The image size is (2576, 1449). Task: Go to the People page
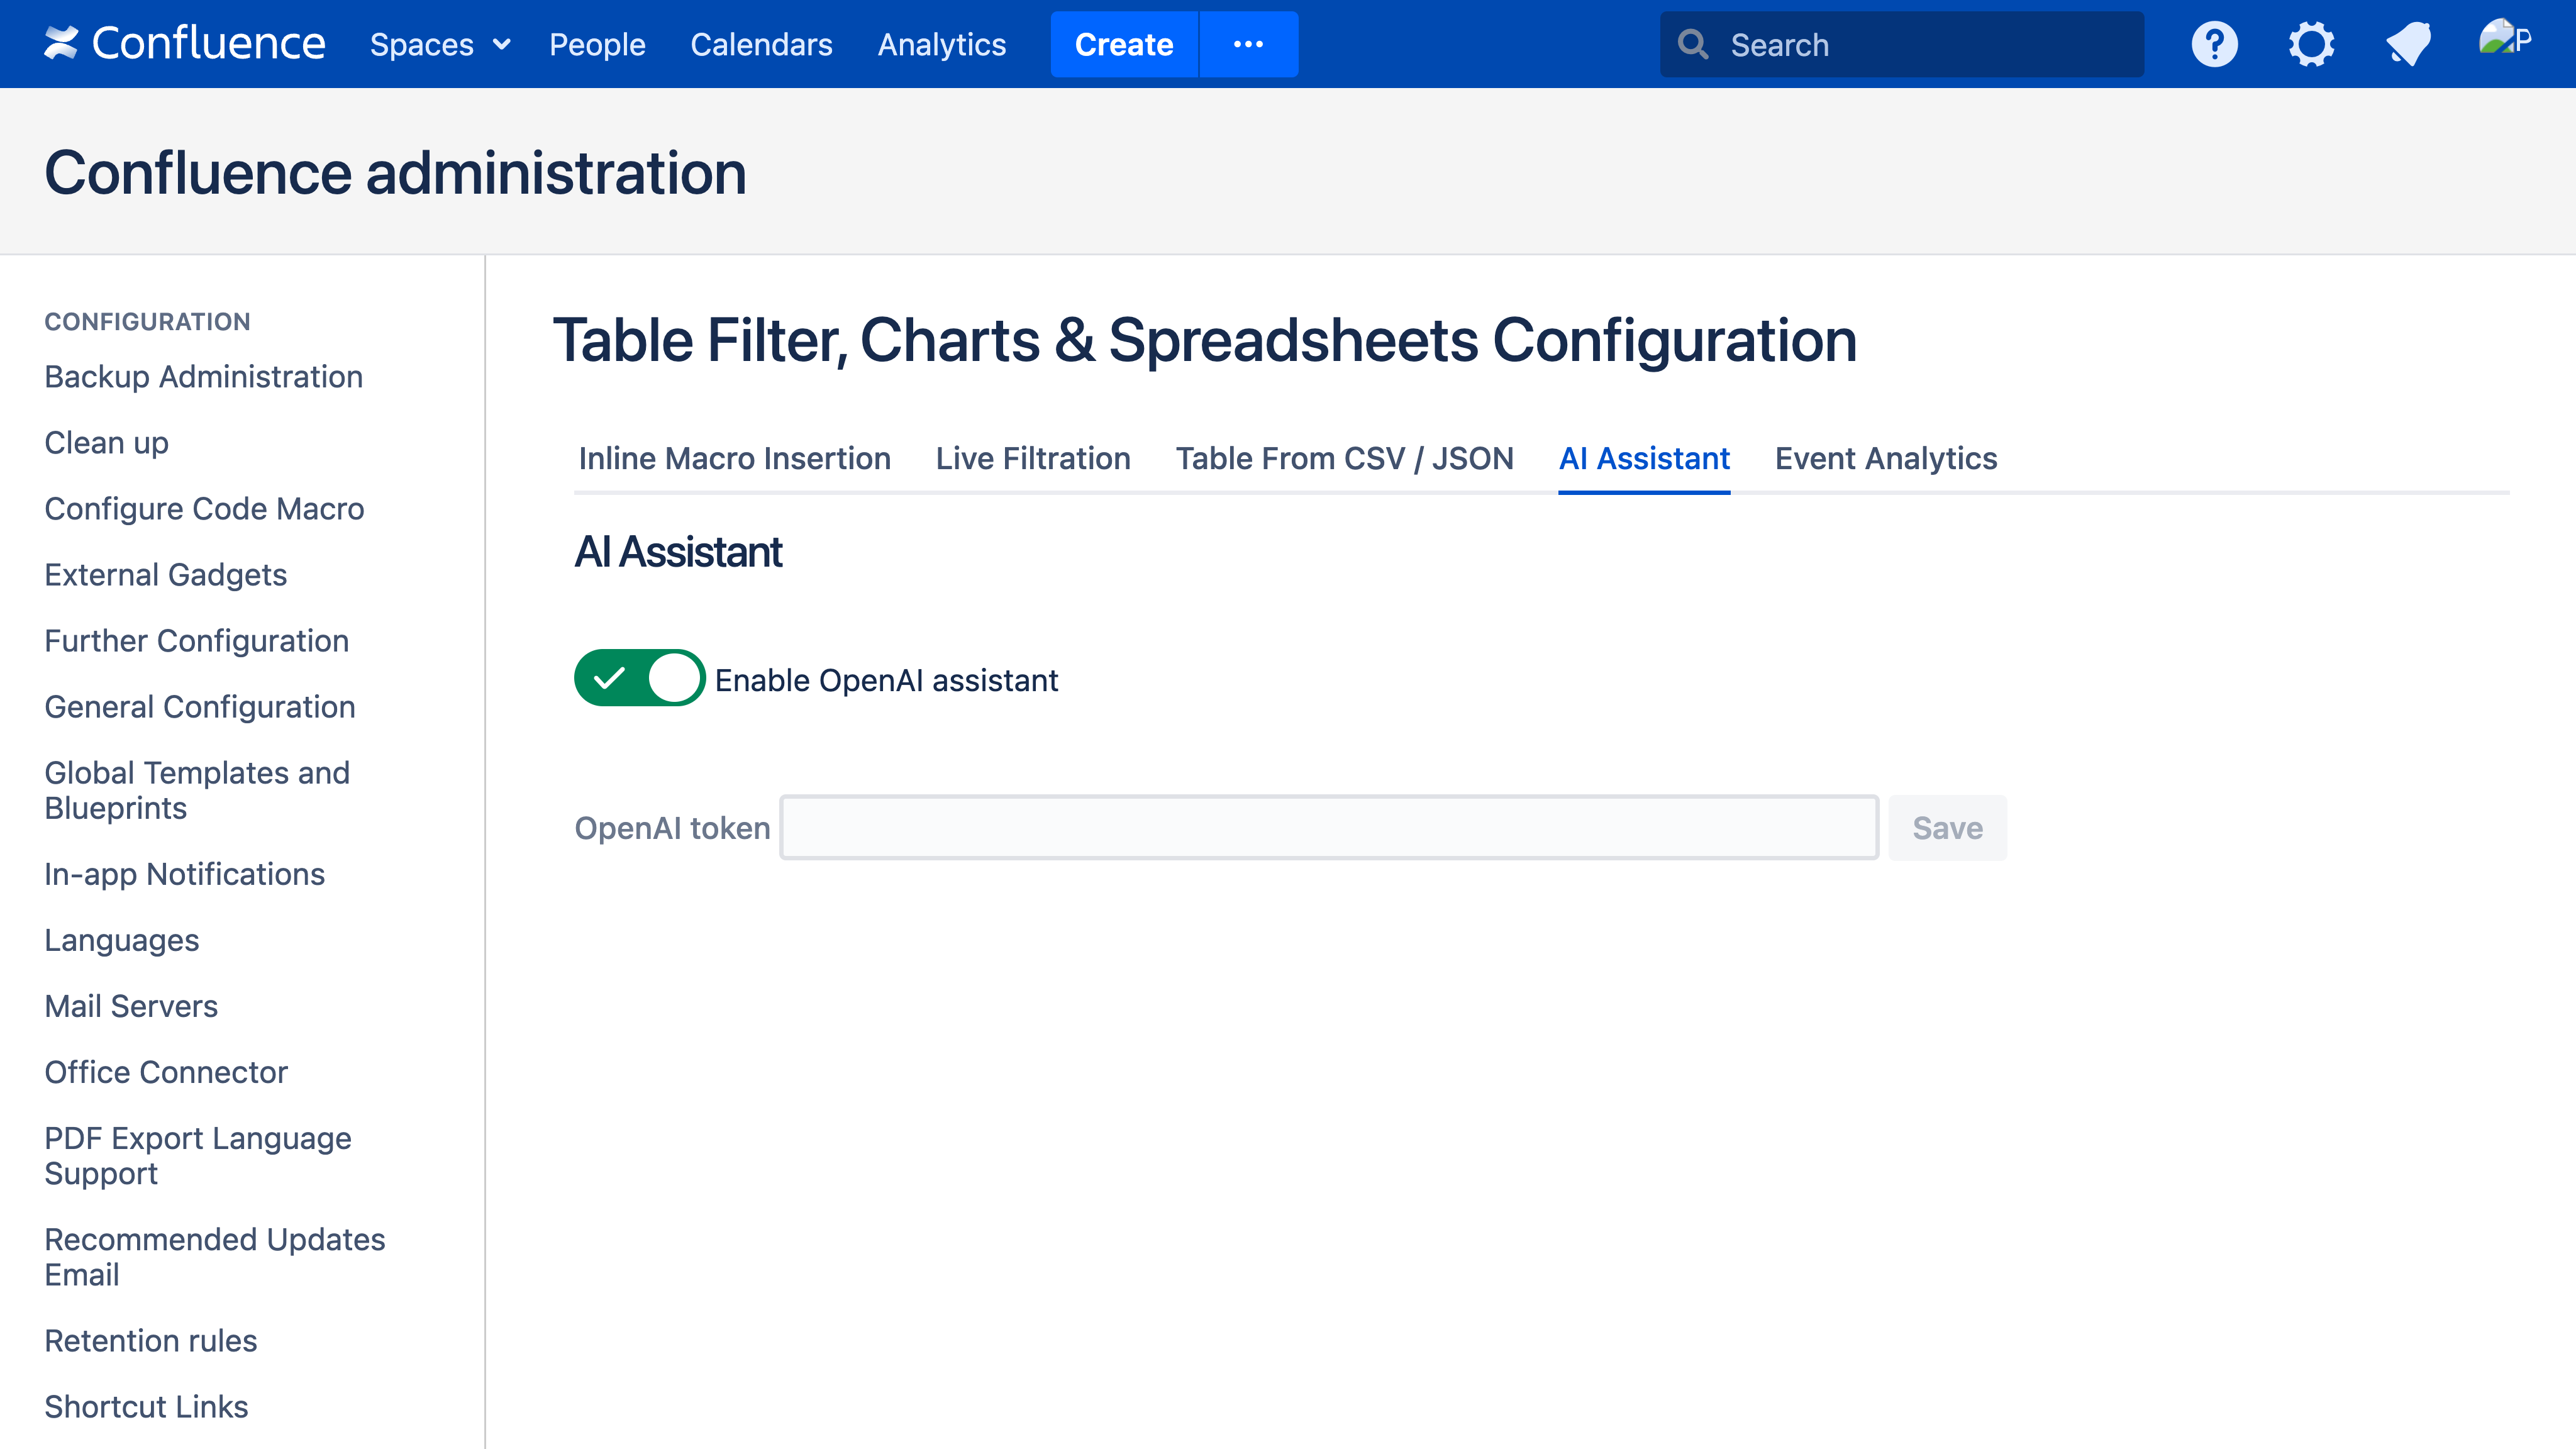pos(597,44)
